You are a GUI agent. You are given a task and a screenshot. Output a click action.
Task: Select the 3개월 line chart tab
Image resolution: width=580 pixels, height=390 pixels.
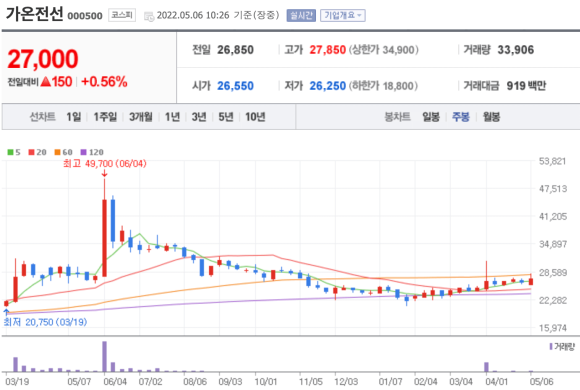tap(141, 117)
